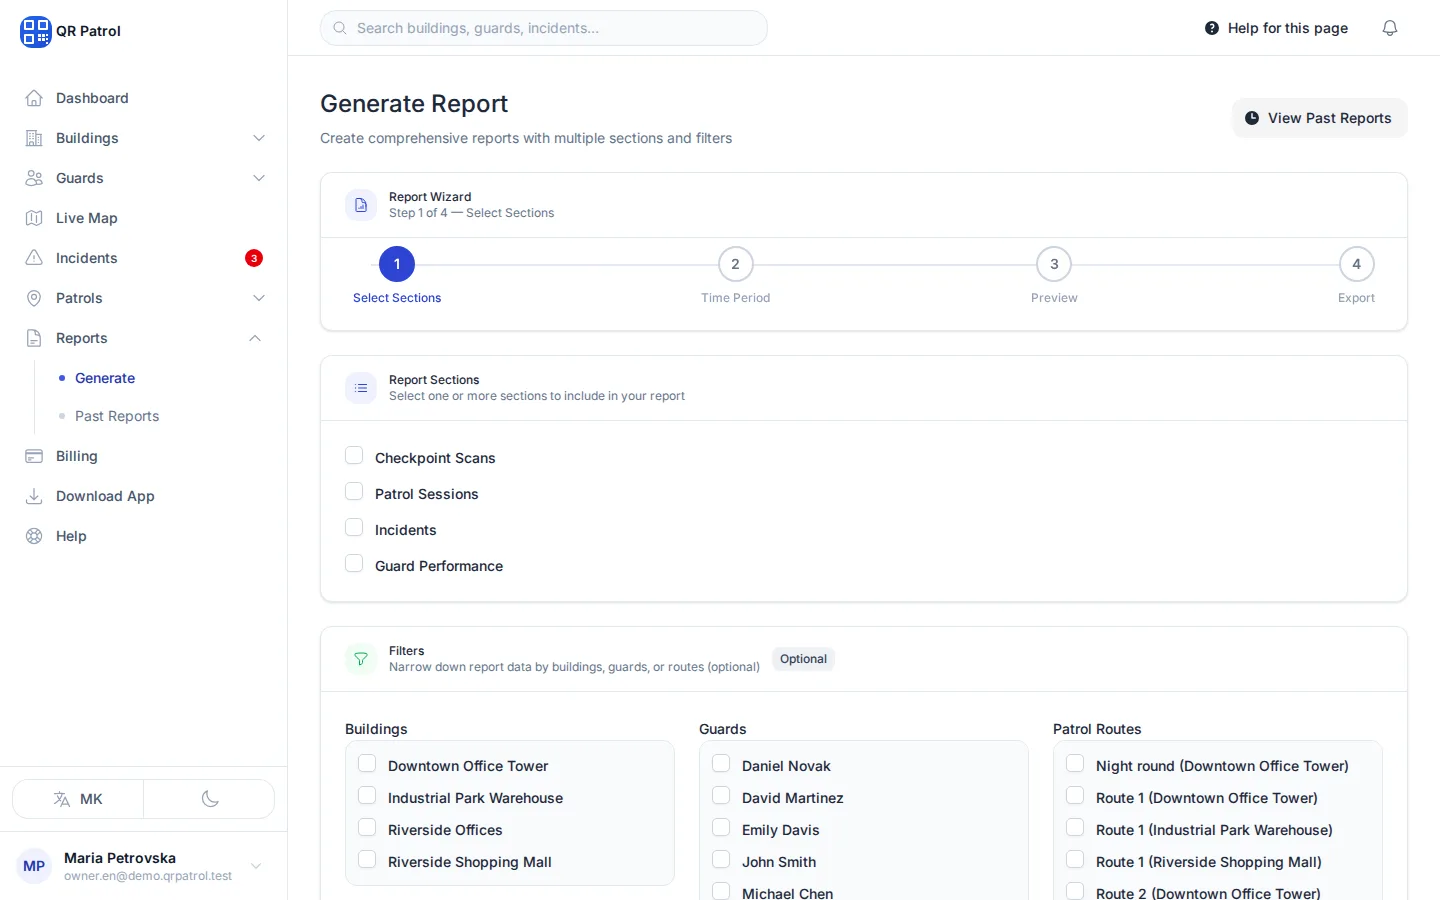Screen dimensions: 1440x900
Task: Focus the search buildings, guards, incidents field
Action: (x=544, y=28)
